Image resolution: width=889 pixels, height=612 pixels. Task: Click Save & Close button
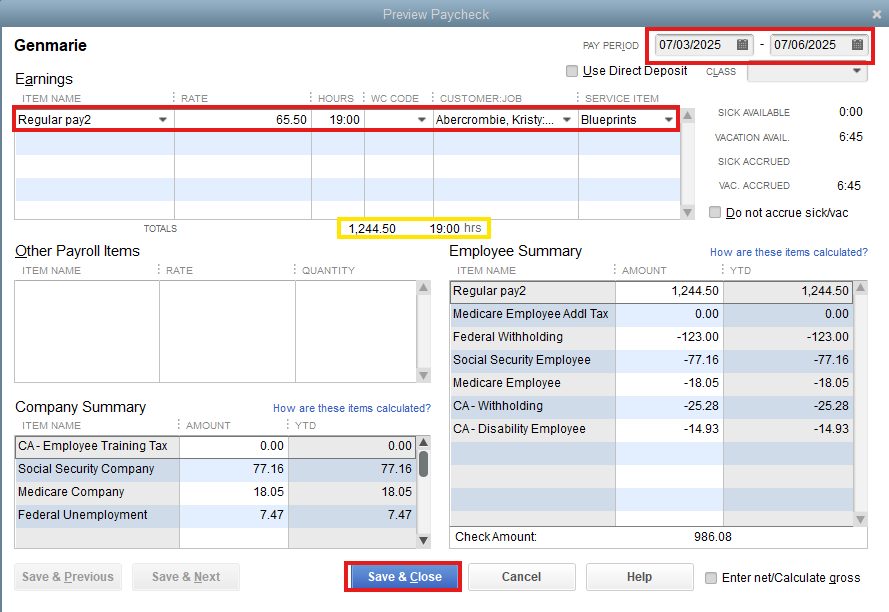tap(404, 577)
